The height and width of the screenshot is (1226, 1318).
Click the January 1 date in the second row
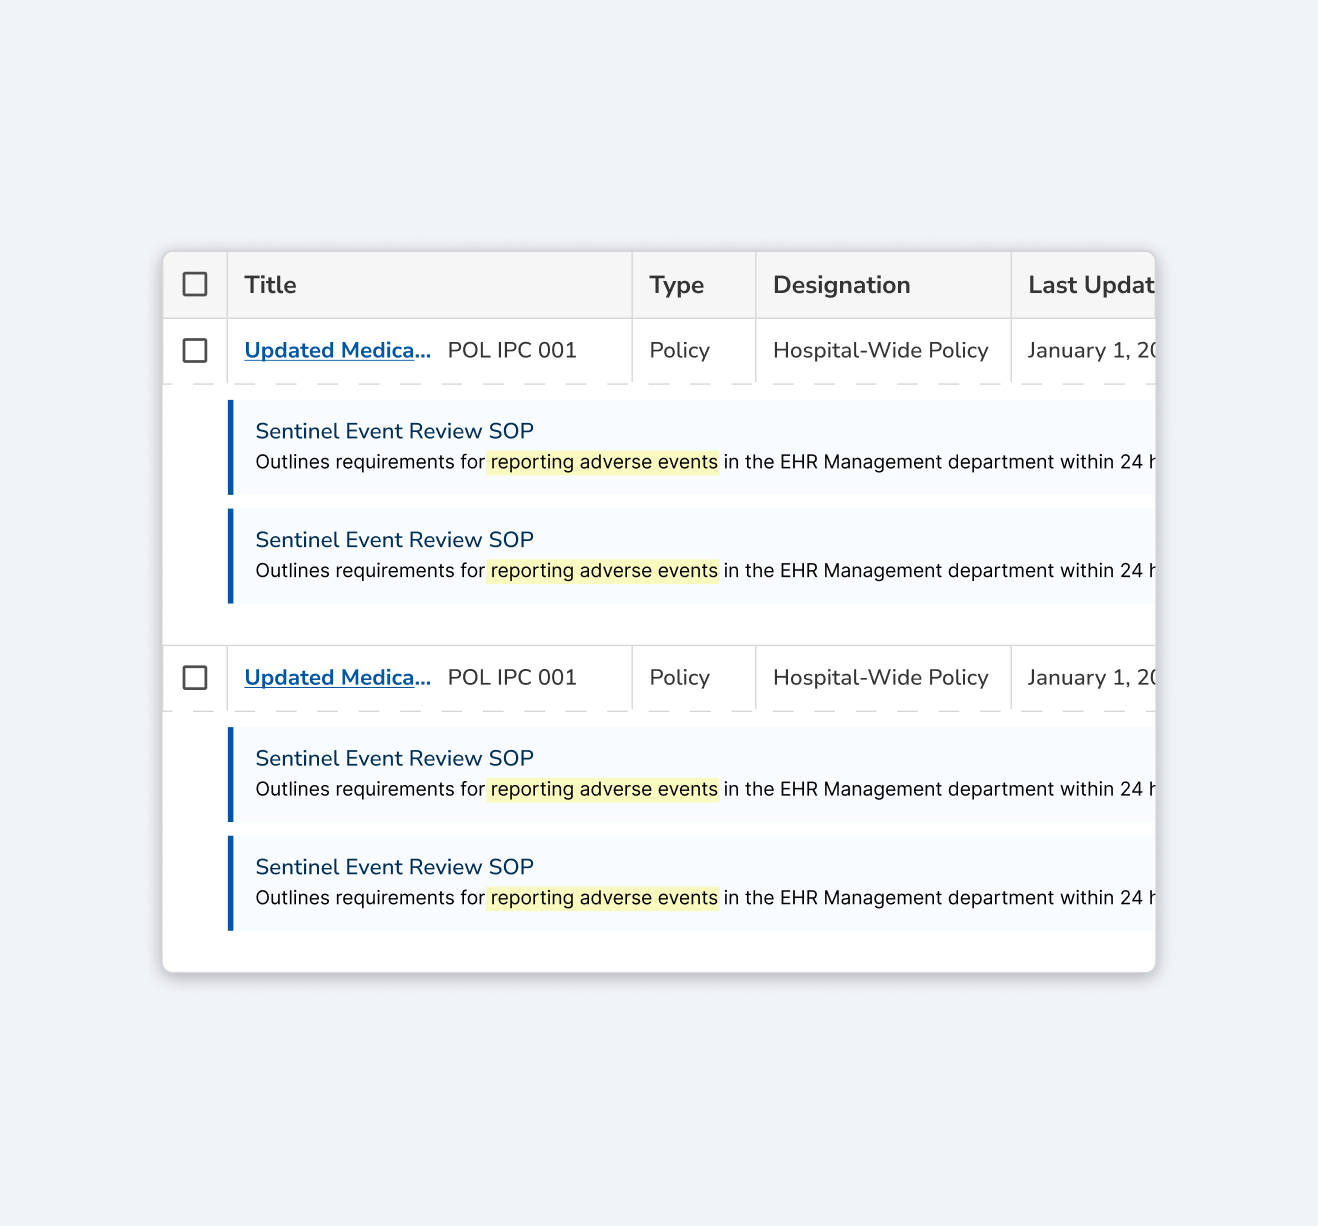coord(1091,677)
